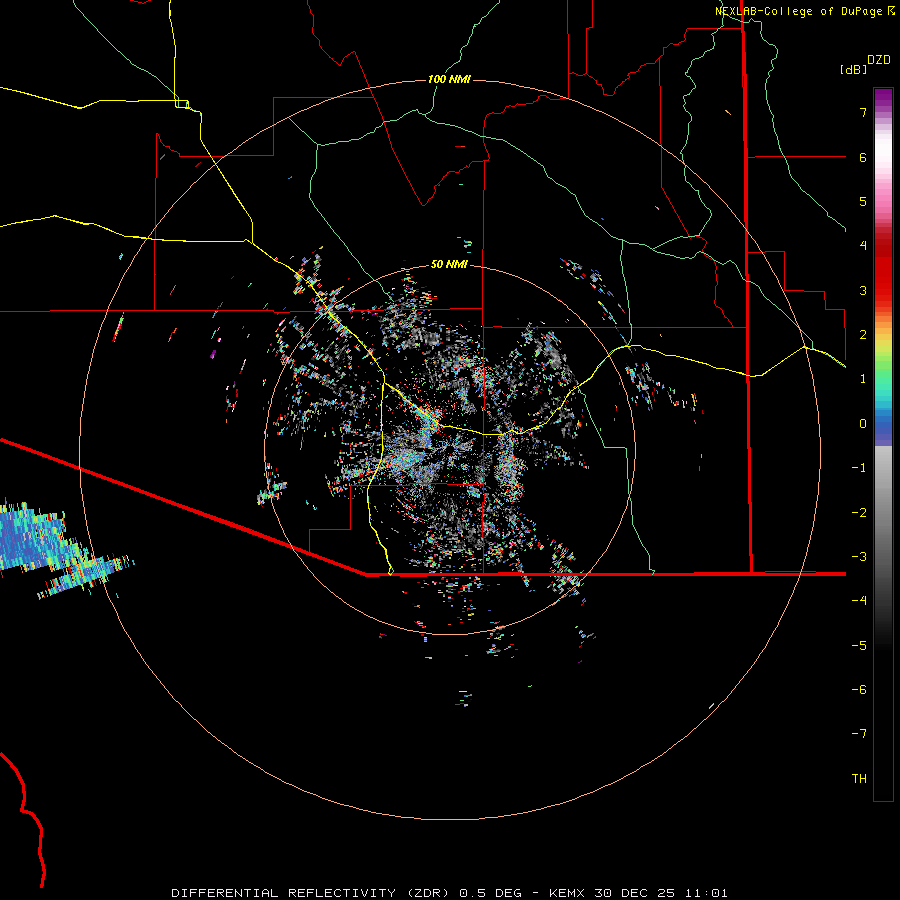Viewport: 900px width, 900px height.
Task: Click the '3' value on color scale
Action: (x=863, y=290)
